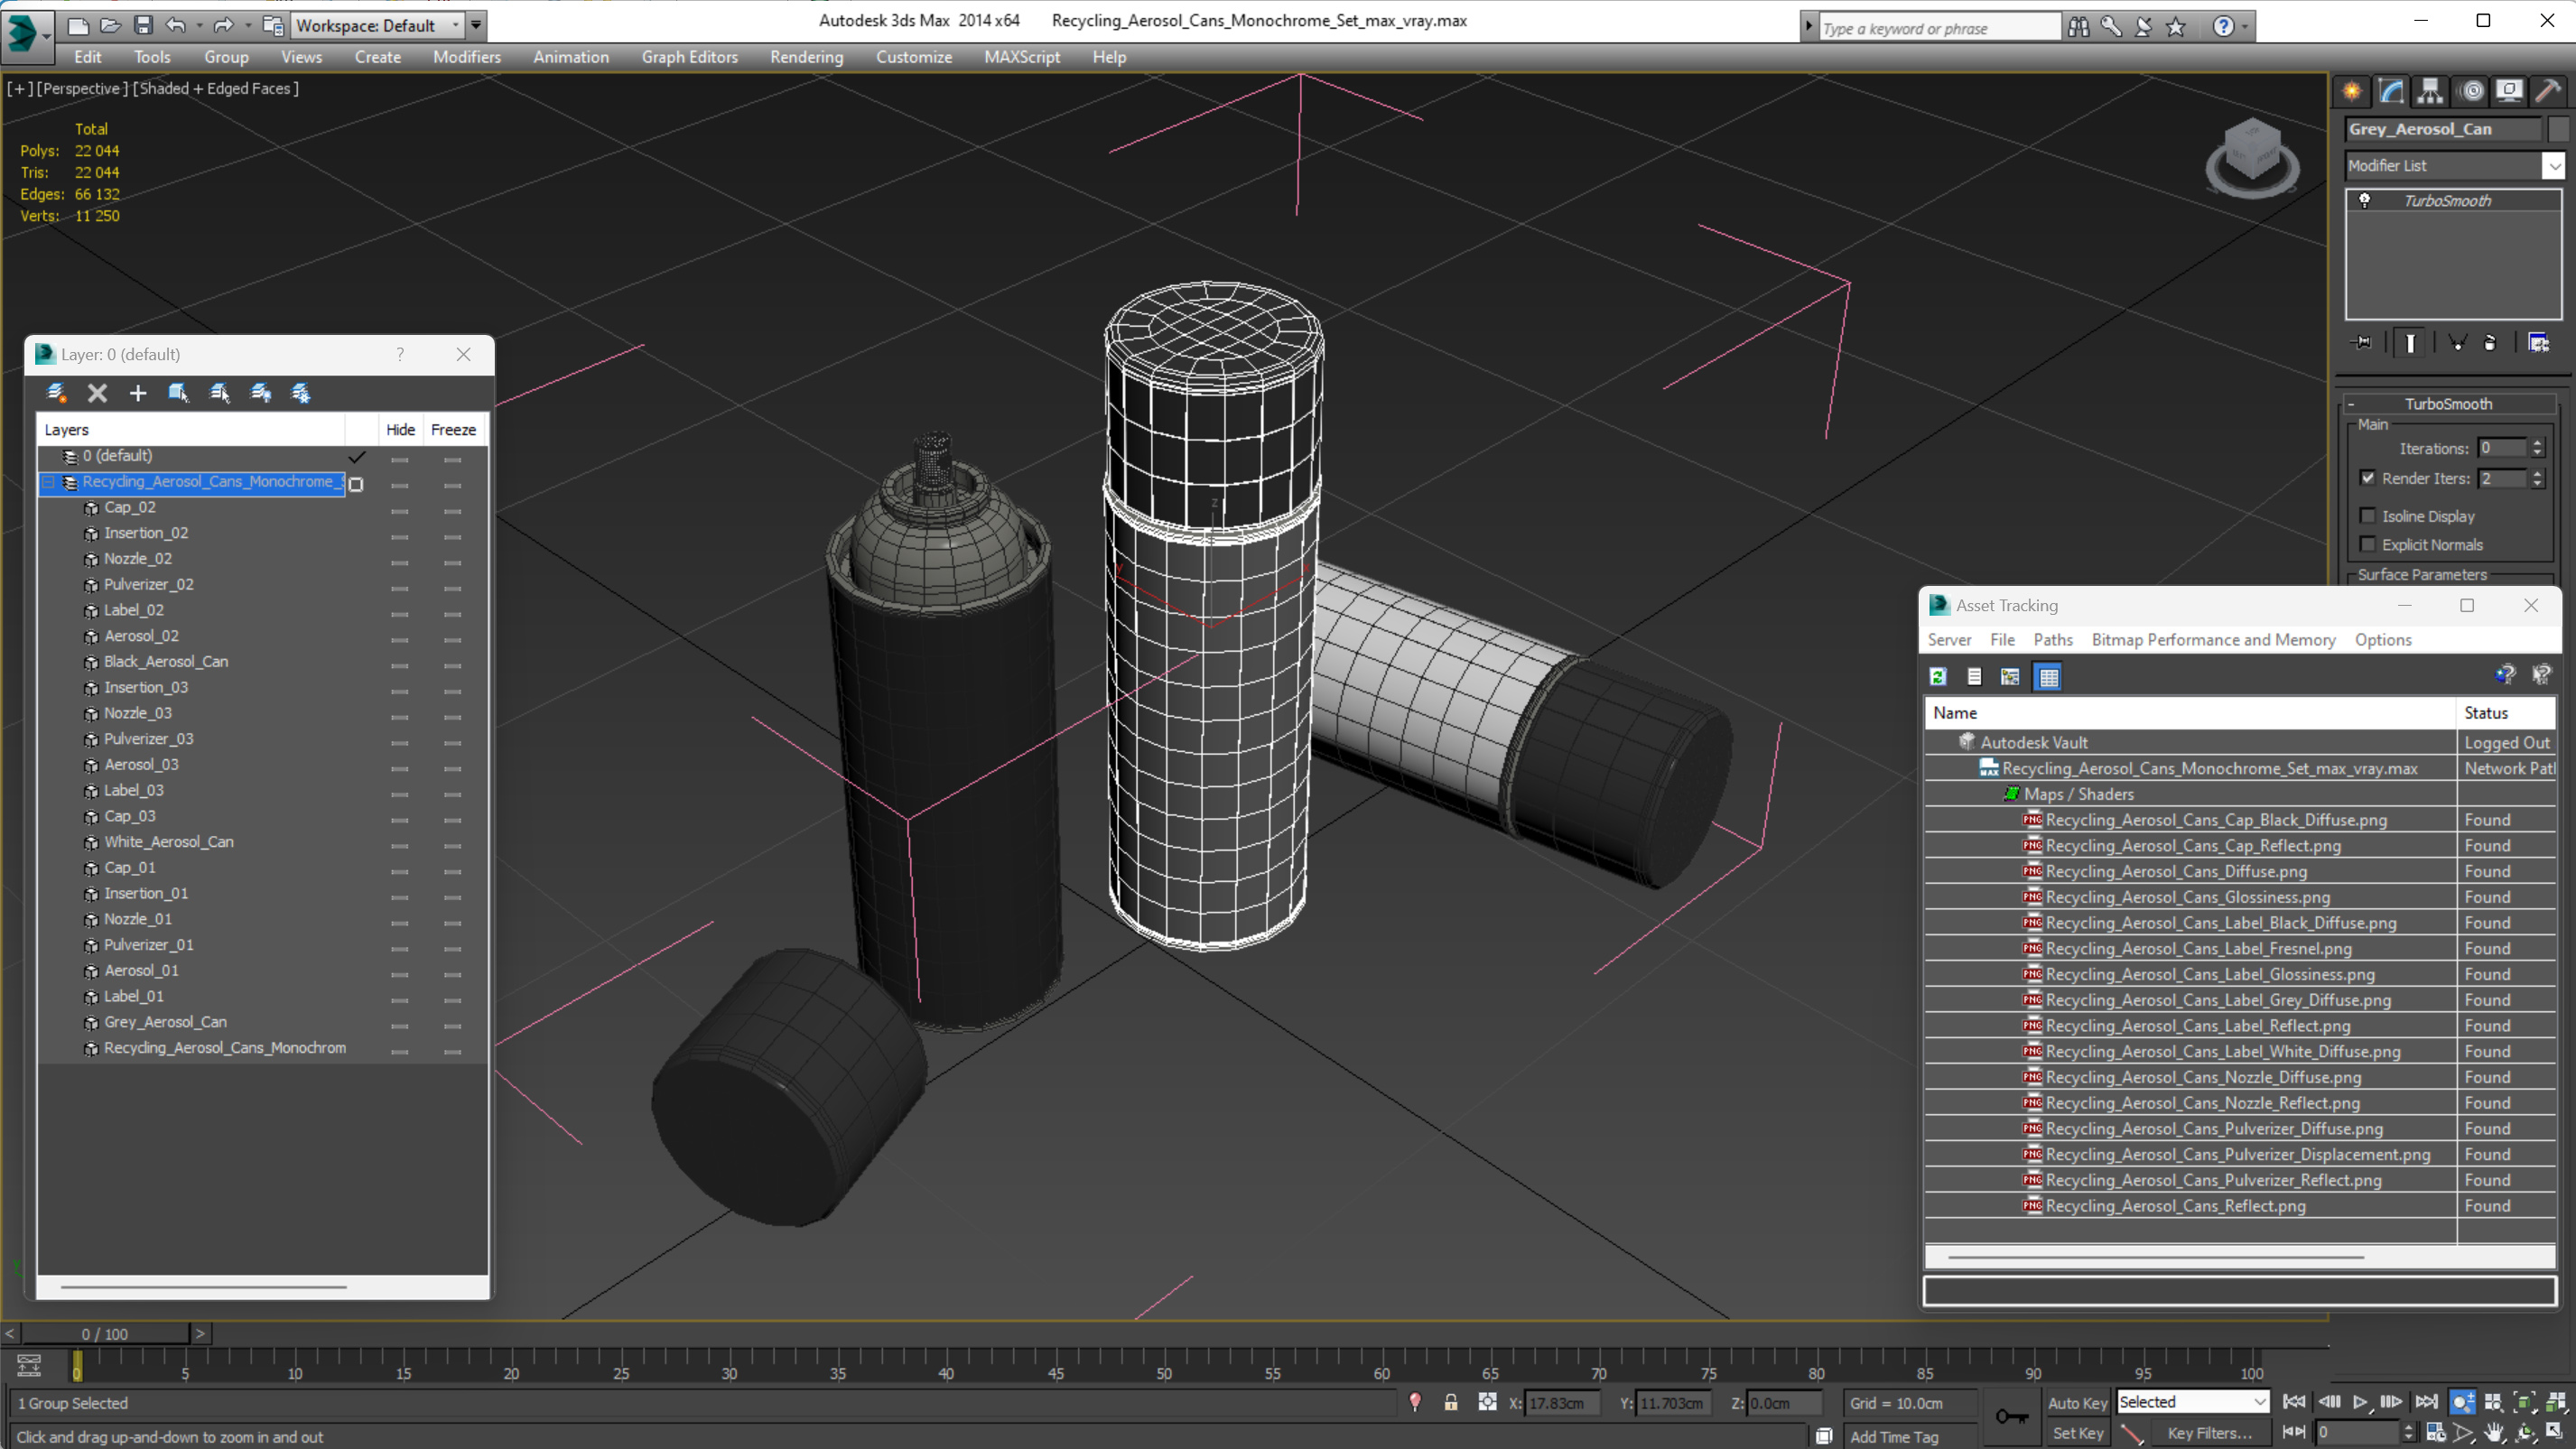This screenshot has height=1449, width=2576.
Task: Click Refresh icon in Asset Tracking toolbar
Action: [1938, 677]
